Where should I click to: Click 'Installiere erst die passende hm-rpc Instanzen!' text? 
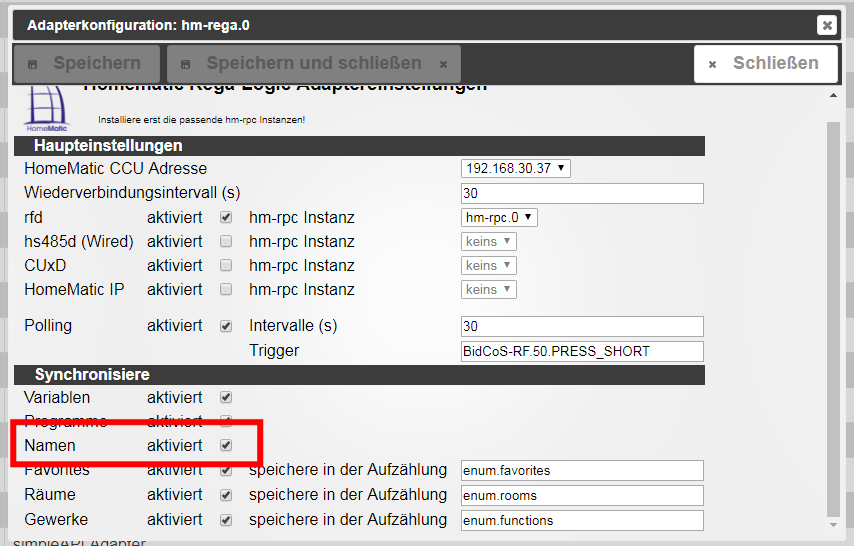point(202,120)
